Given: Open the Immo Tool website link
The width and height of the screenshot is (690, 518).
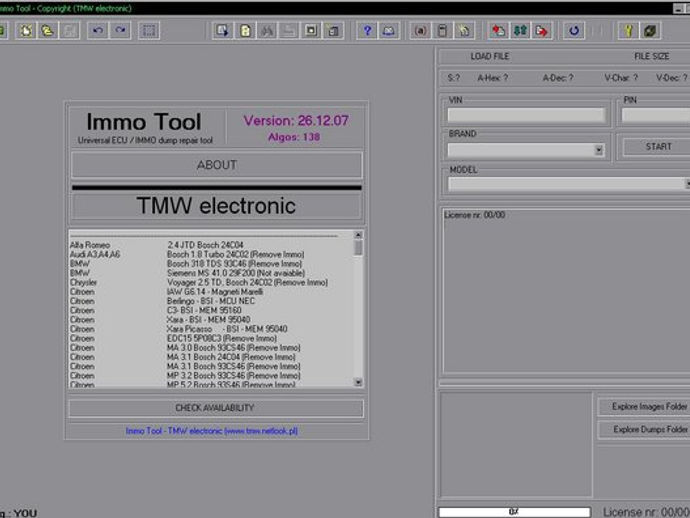Looking at the screenshot, I should tap(212, 431).
